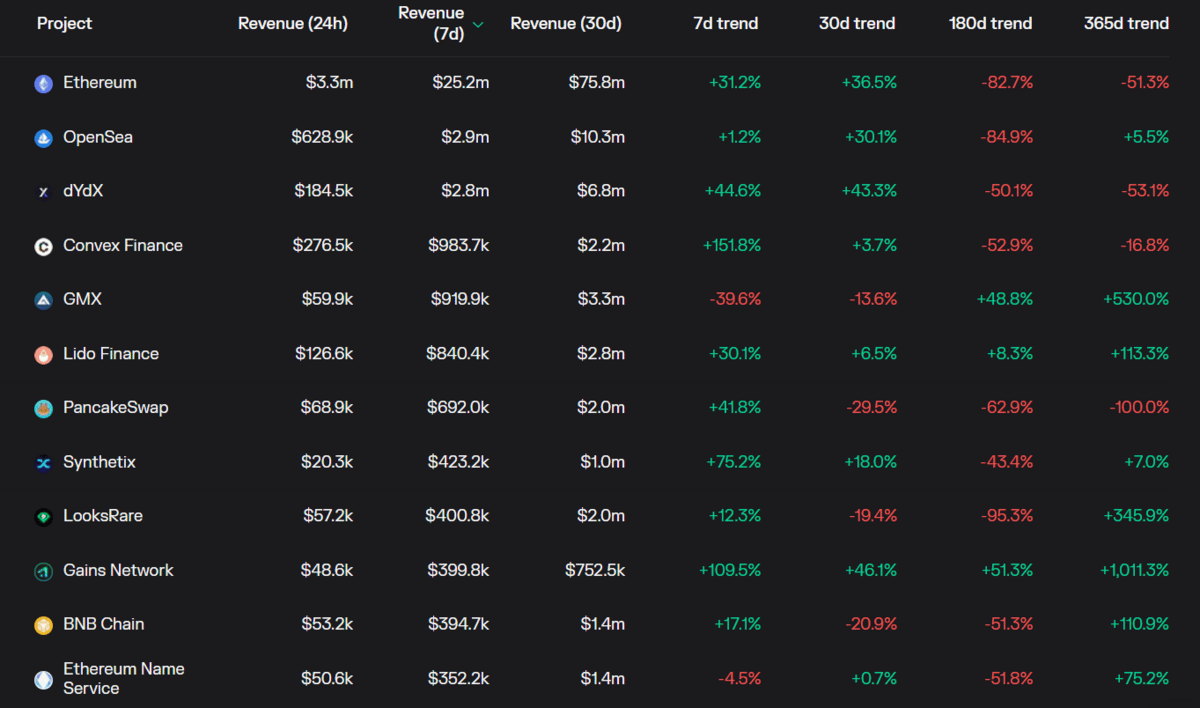Open the dYdX project link
Screen dimensions: 1200x708
point(83,191)
